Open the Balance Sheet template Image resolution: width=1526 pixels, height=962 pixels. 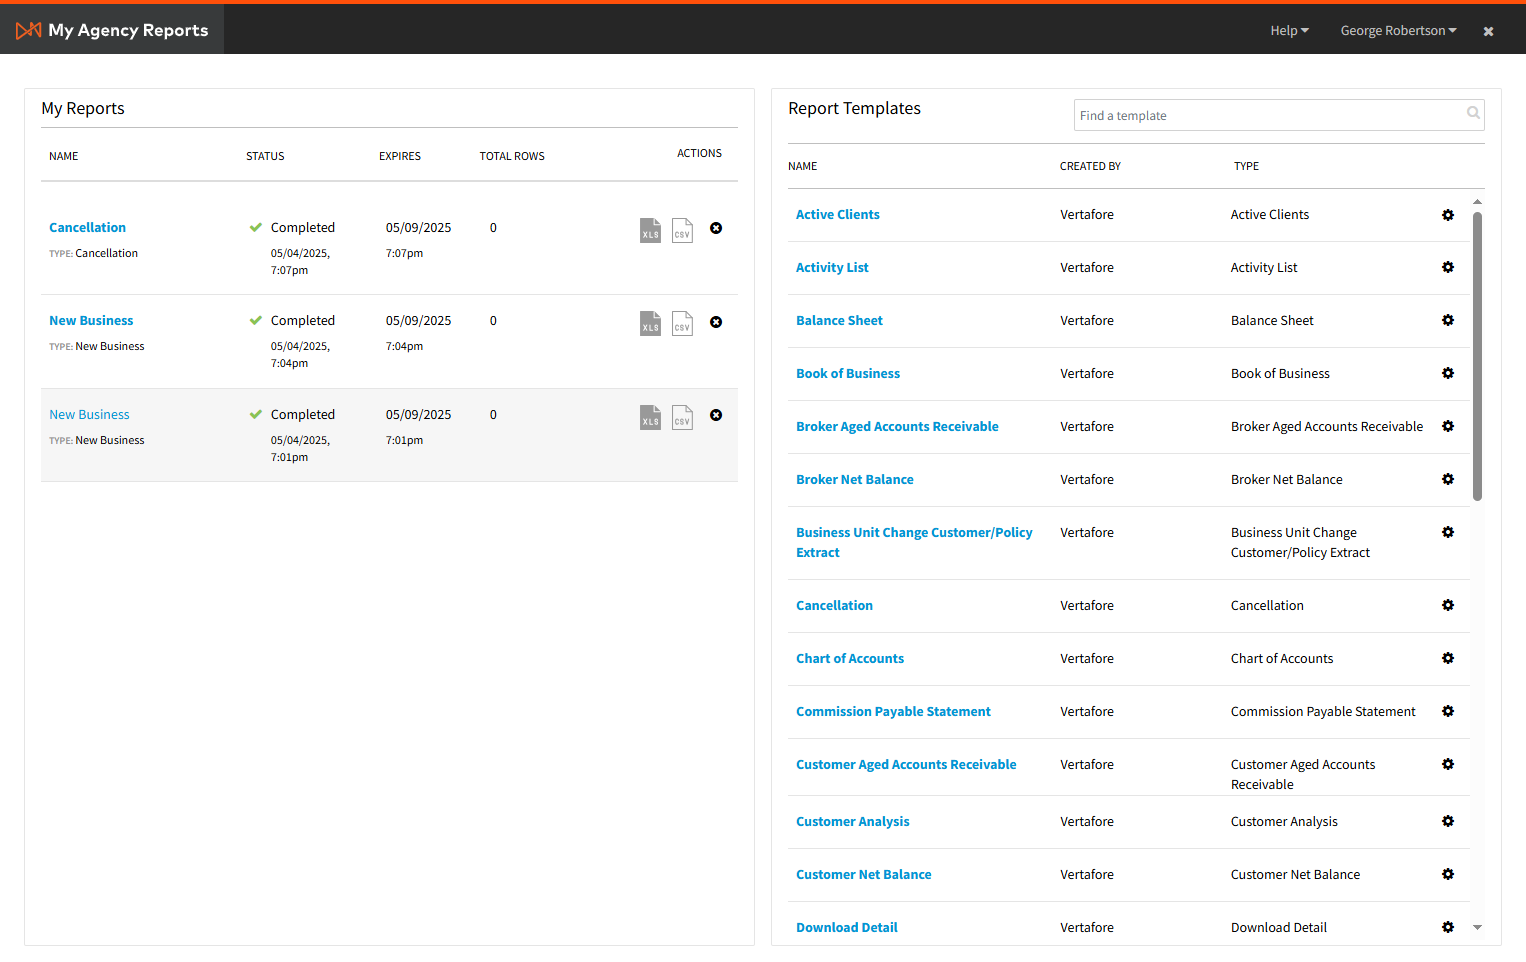pos(839,321)
